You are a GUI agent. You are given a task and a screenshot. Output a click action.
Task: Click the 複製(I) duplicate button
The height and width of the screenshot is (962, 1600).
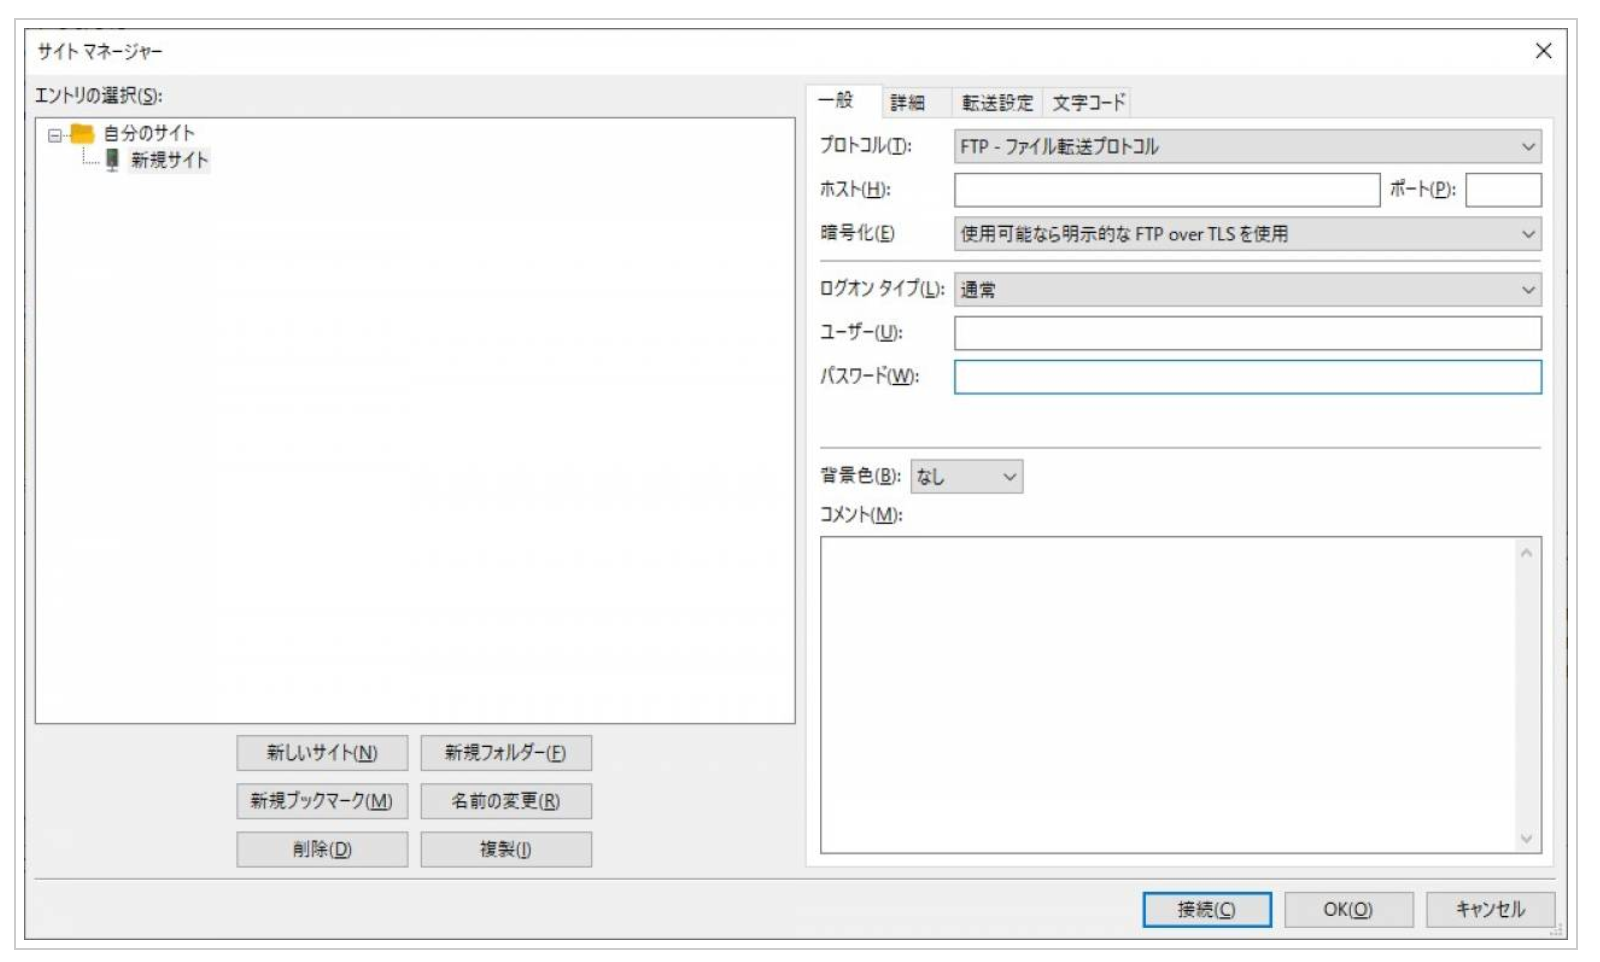(506, 849)
